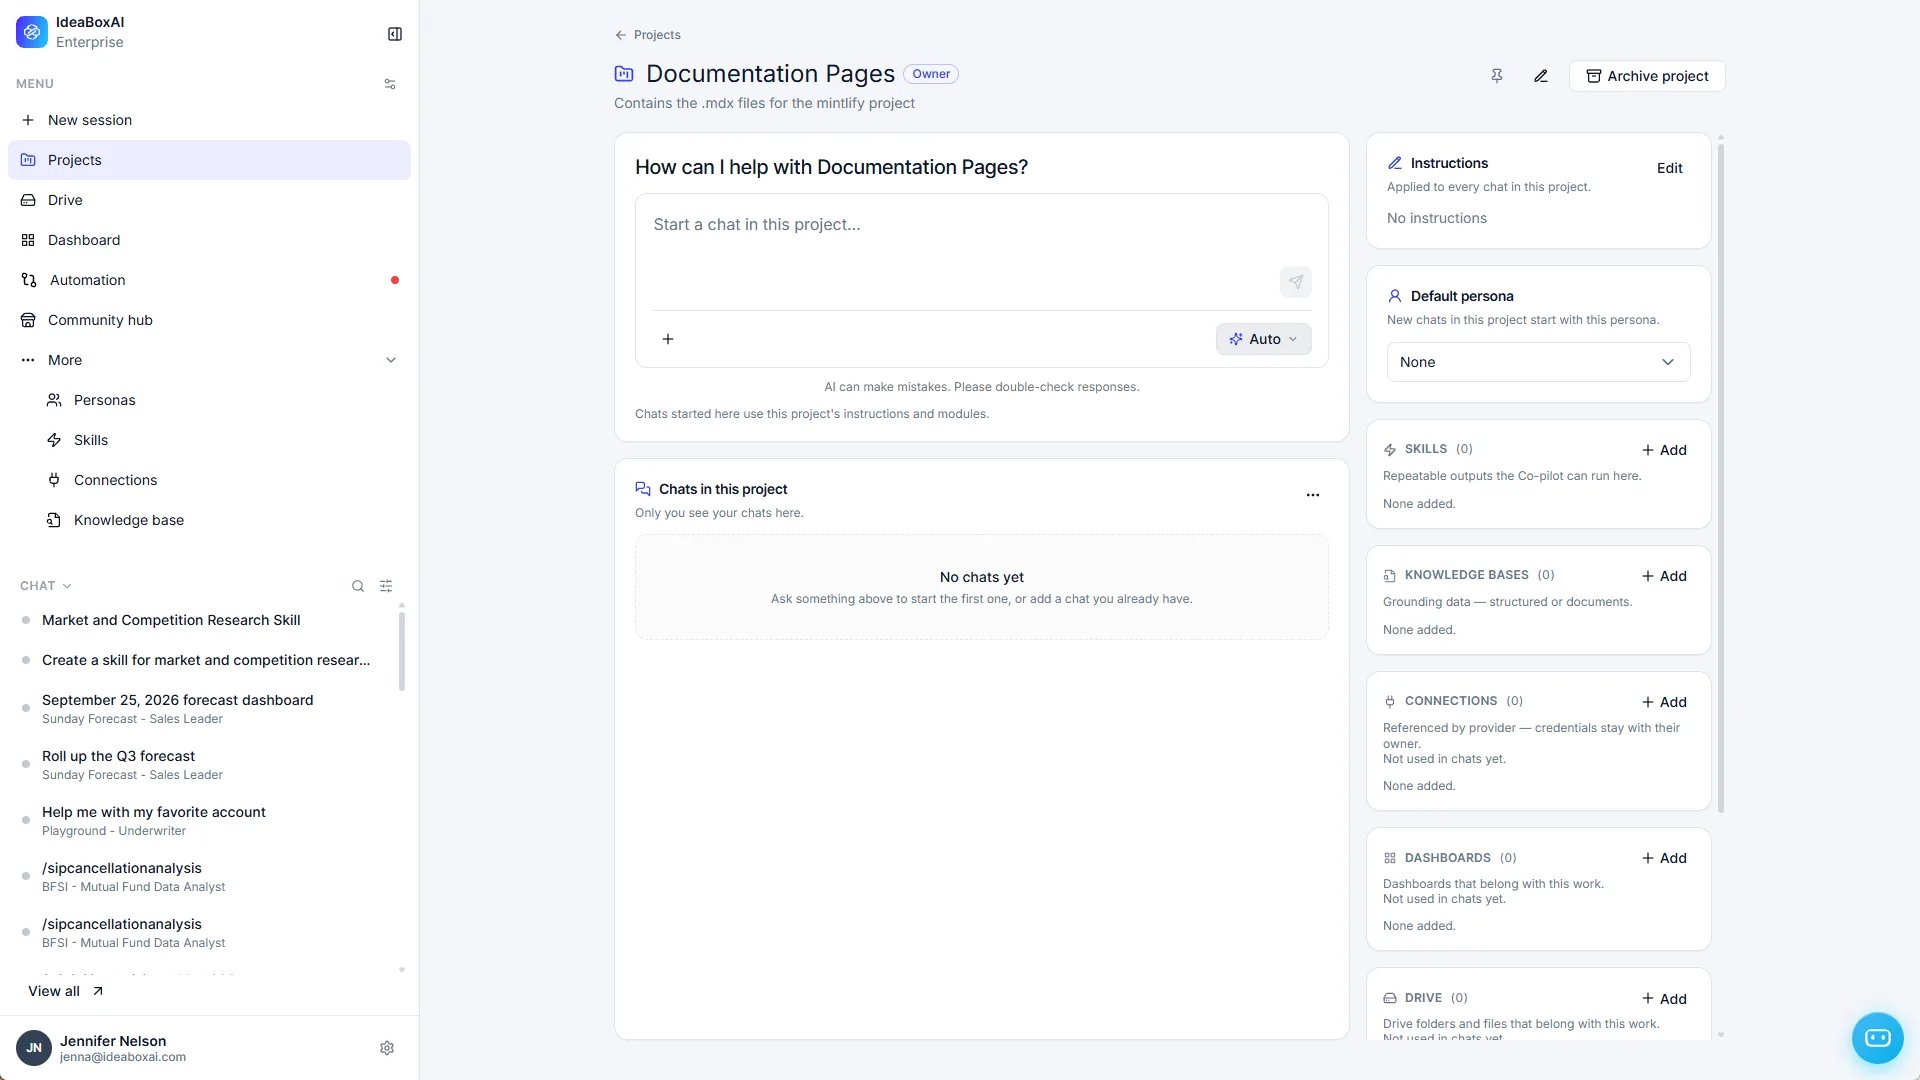Send the chat message with the paper plane icon
The image size is (1920, 1080).
[1296, 282]
